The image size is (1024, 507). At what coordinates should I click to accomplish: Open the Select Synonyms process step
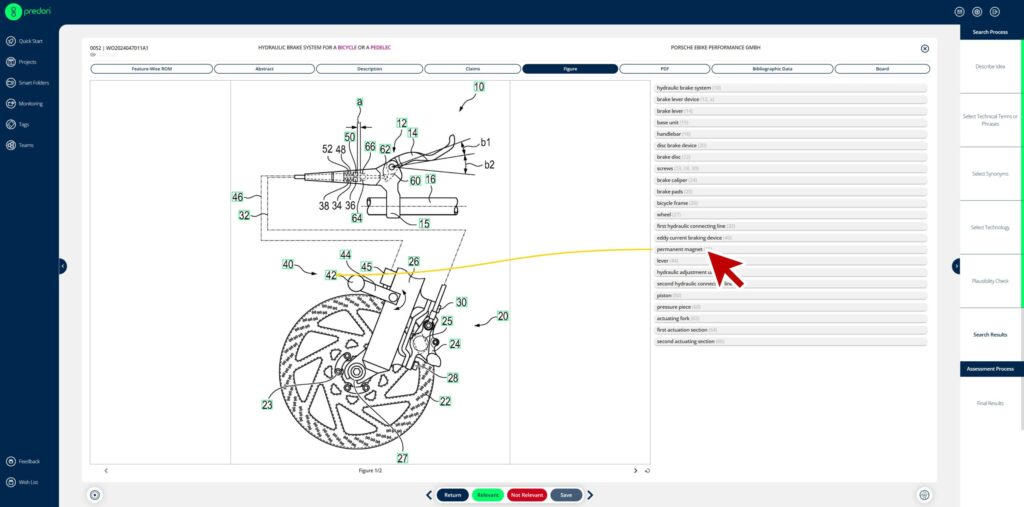pyautogui.click(x=990, y=174)
